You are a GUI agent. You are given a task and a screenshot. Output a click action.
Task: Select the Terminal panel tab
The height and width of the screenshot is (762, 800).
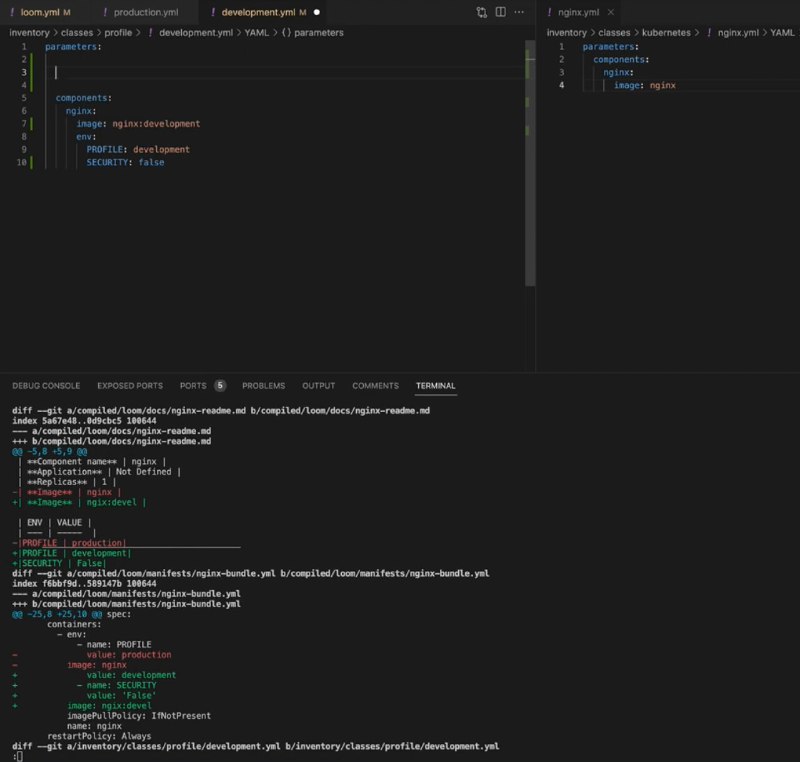[435, 386]
